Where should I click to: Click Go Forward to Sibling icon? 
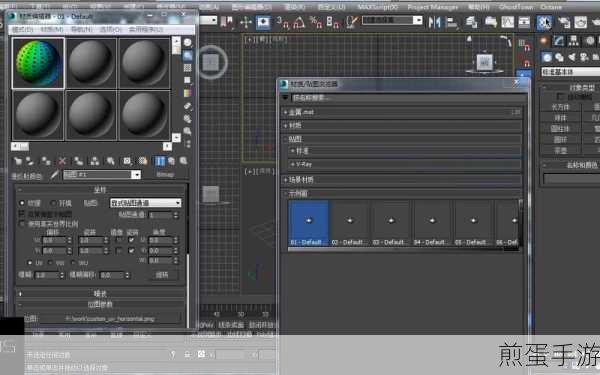(x=184, y=161)
